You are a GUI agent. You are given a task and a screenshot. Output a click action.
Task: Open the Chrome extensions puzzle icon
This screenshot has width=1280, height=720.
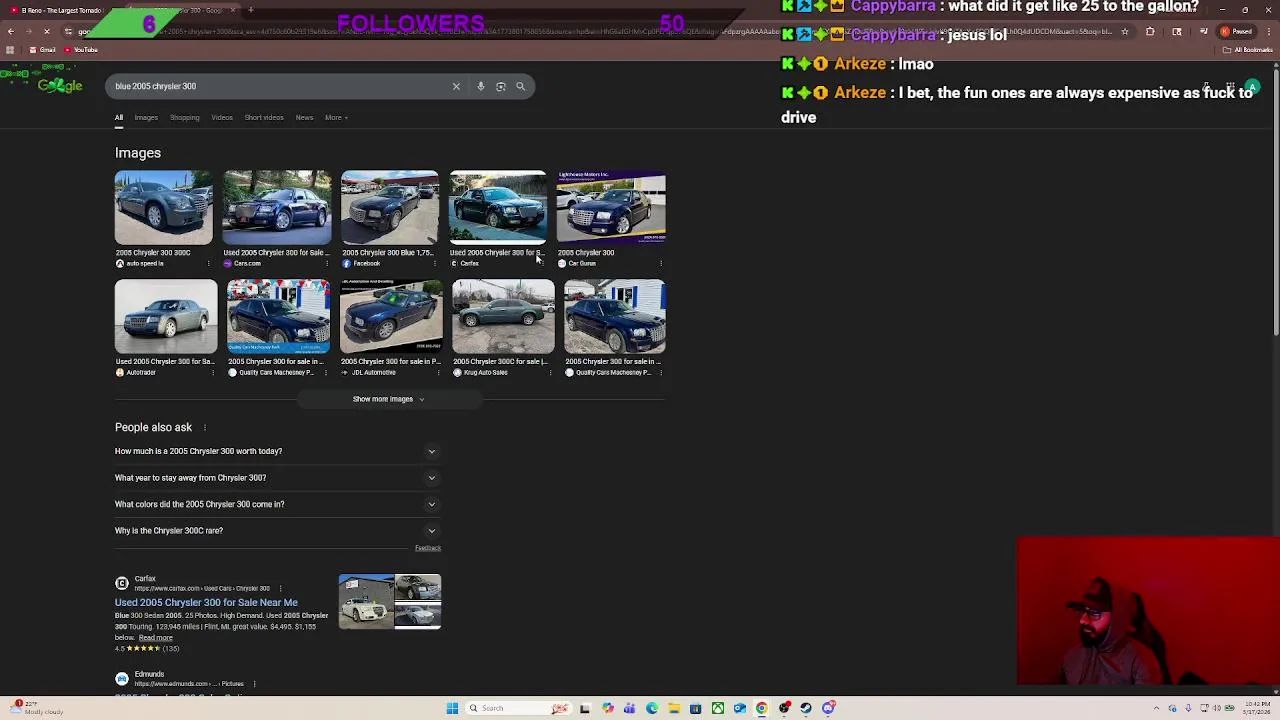pos(1150,31)
